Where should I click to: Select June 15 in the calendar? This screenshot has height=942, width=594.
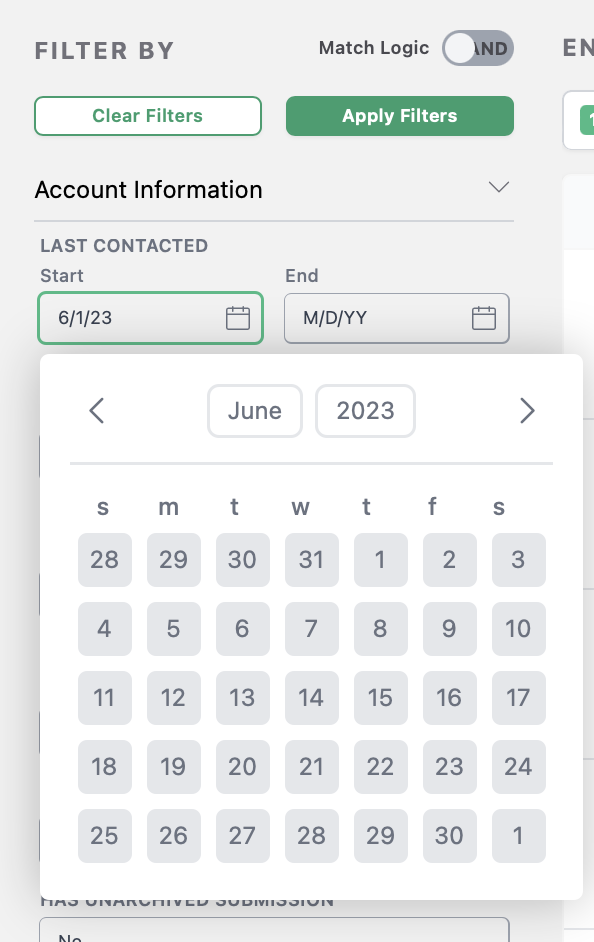(x=380, y=698)
